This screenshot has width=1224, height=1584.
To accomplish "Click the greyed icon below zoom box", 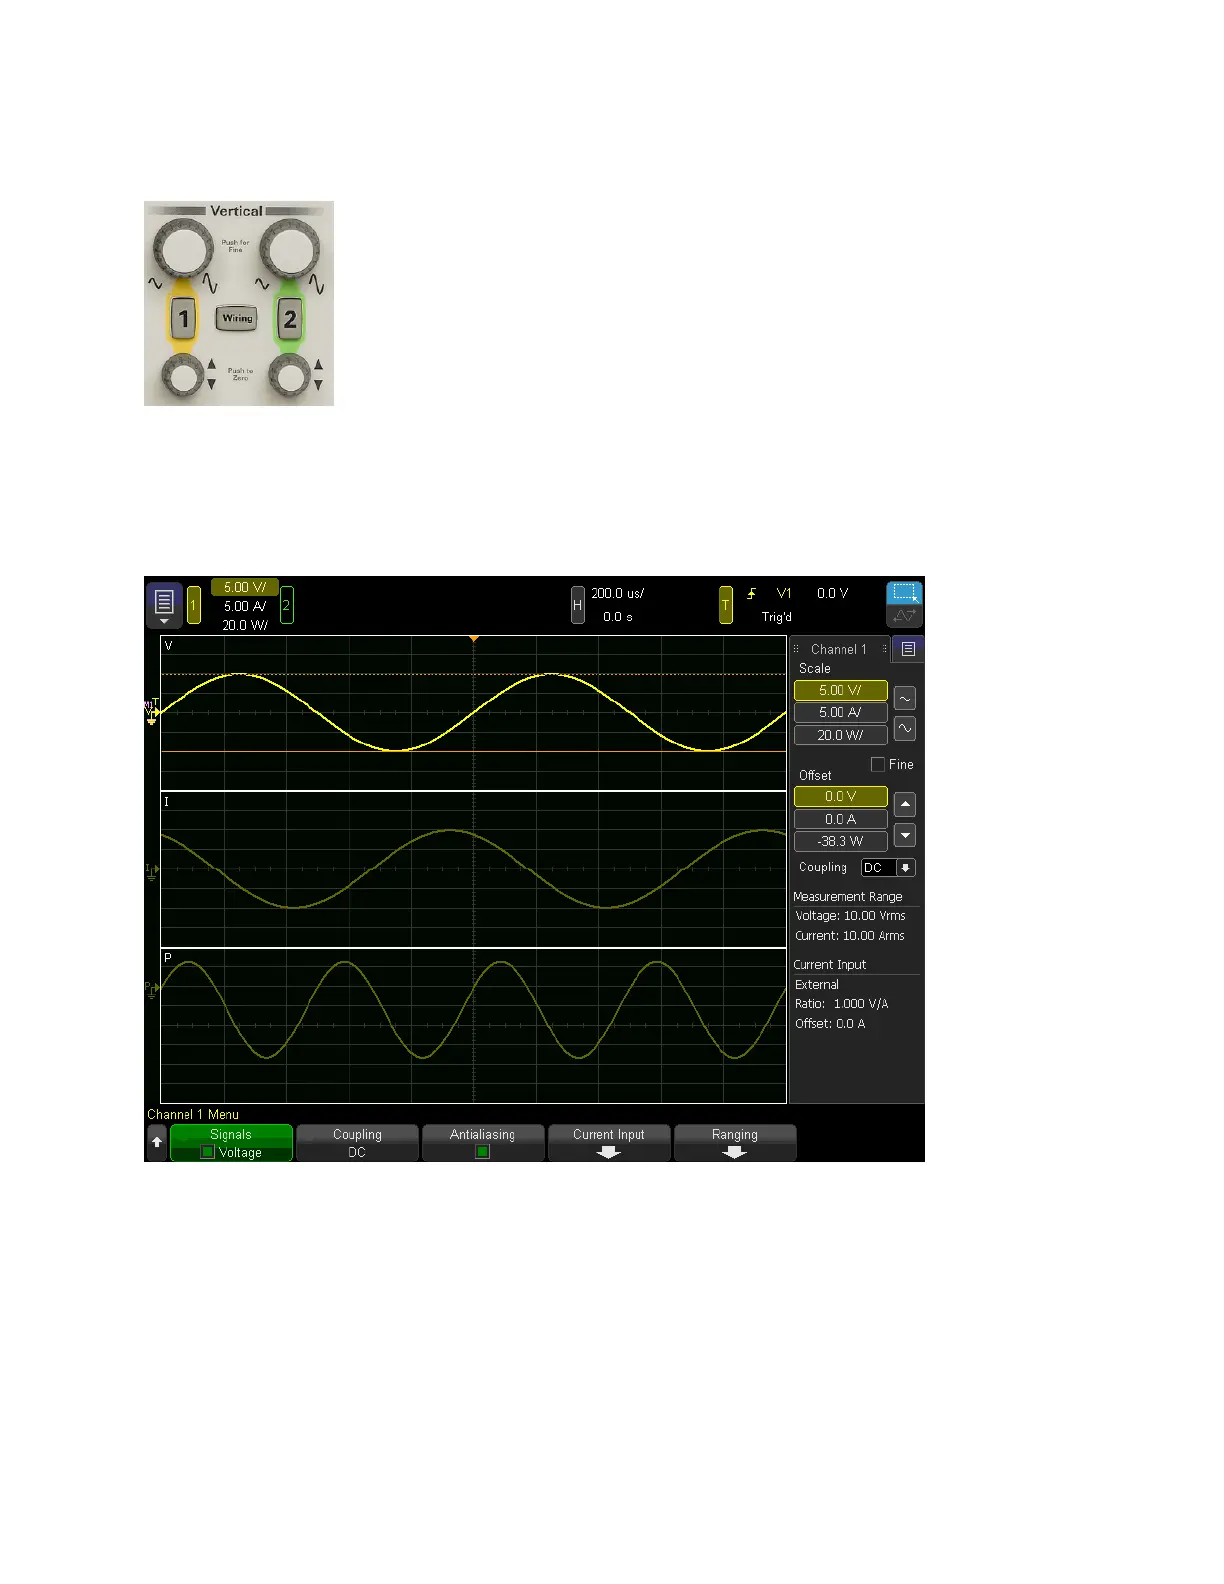I will coord(904,616).
